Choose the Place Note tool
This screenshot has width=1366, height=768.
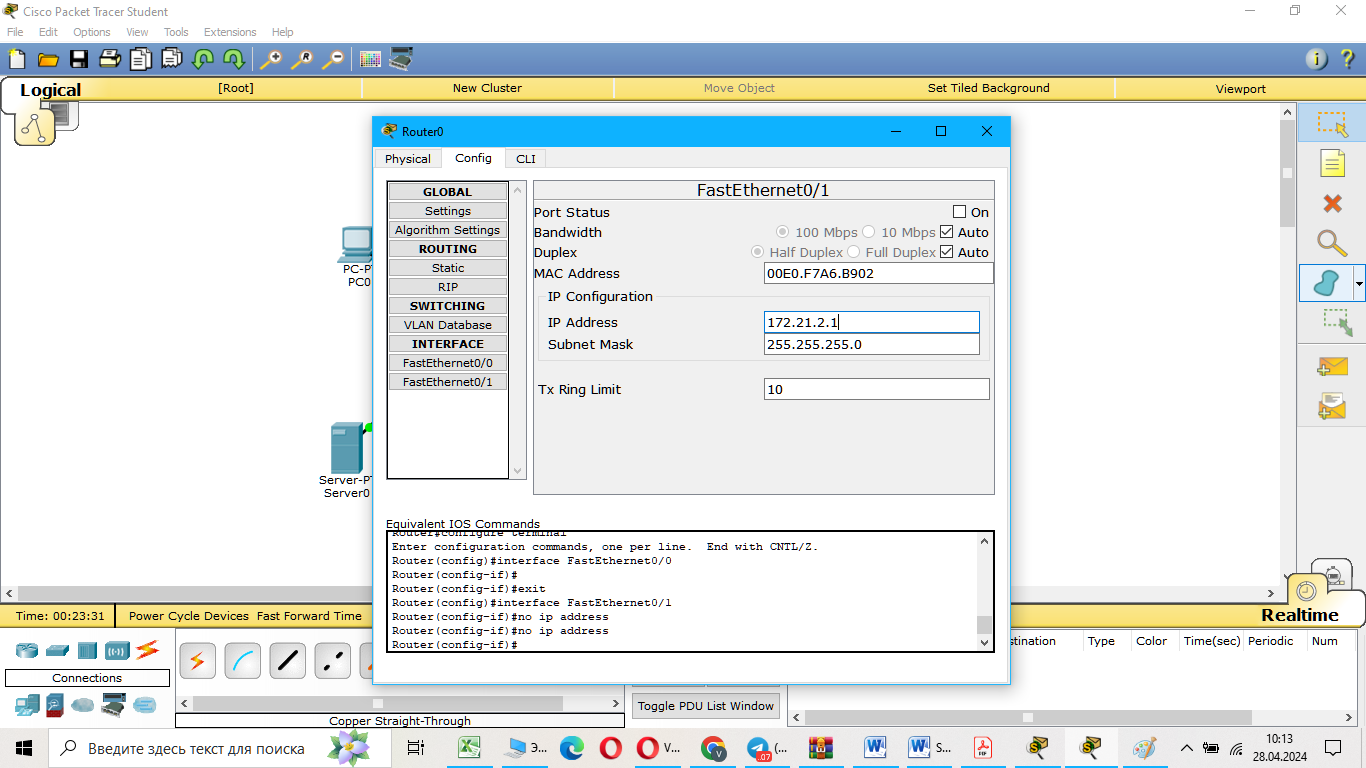point(1332,163)
